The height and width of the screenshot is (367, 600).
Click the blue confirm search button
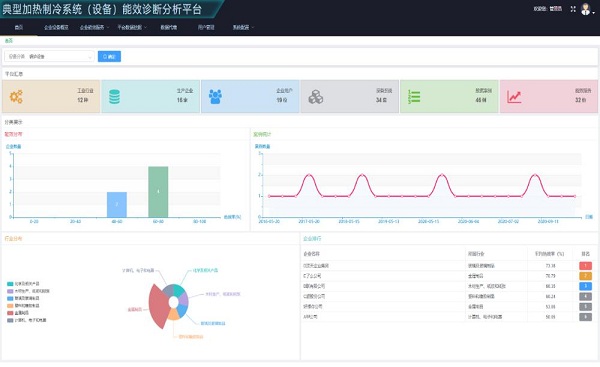[109, 57]
